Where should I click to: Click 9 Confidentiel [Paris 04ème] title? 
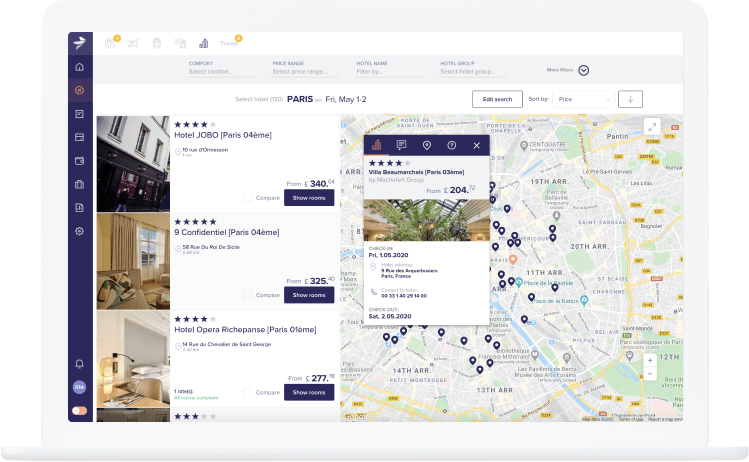[x=226, y=232]
